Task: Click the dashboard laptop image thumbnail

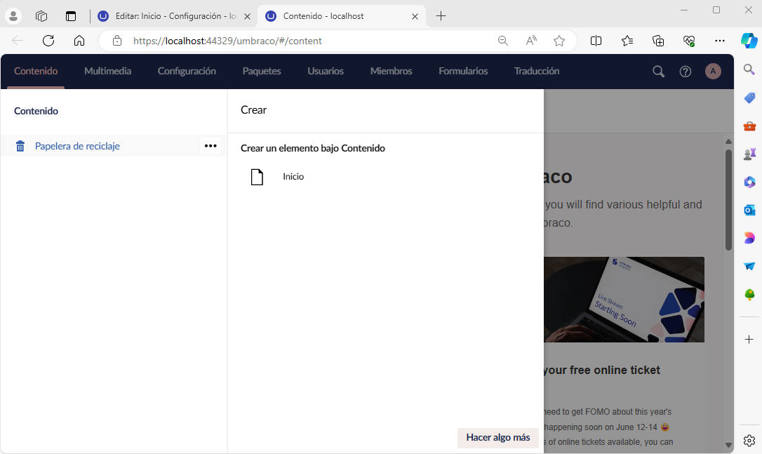Action: point(624,299)
